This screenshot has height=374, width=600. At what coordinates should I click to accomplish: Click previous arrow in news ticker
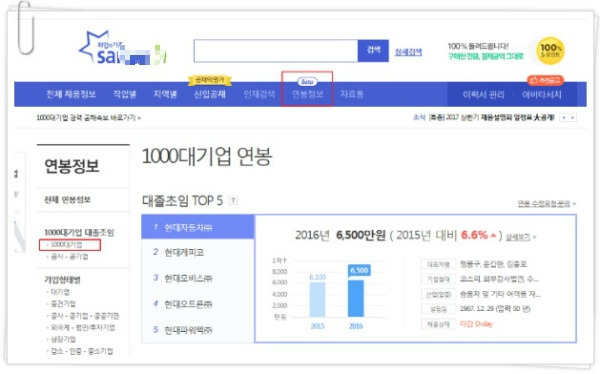(563, 118)
